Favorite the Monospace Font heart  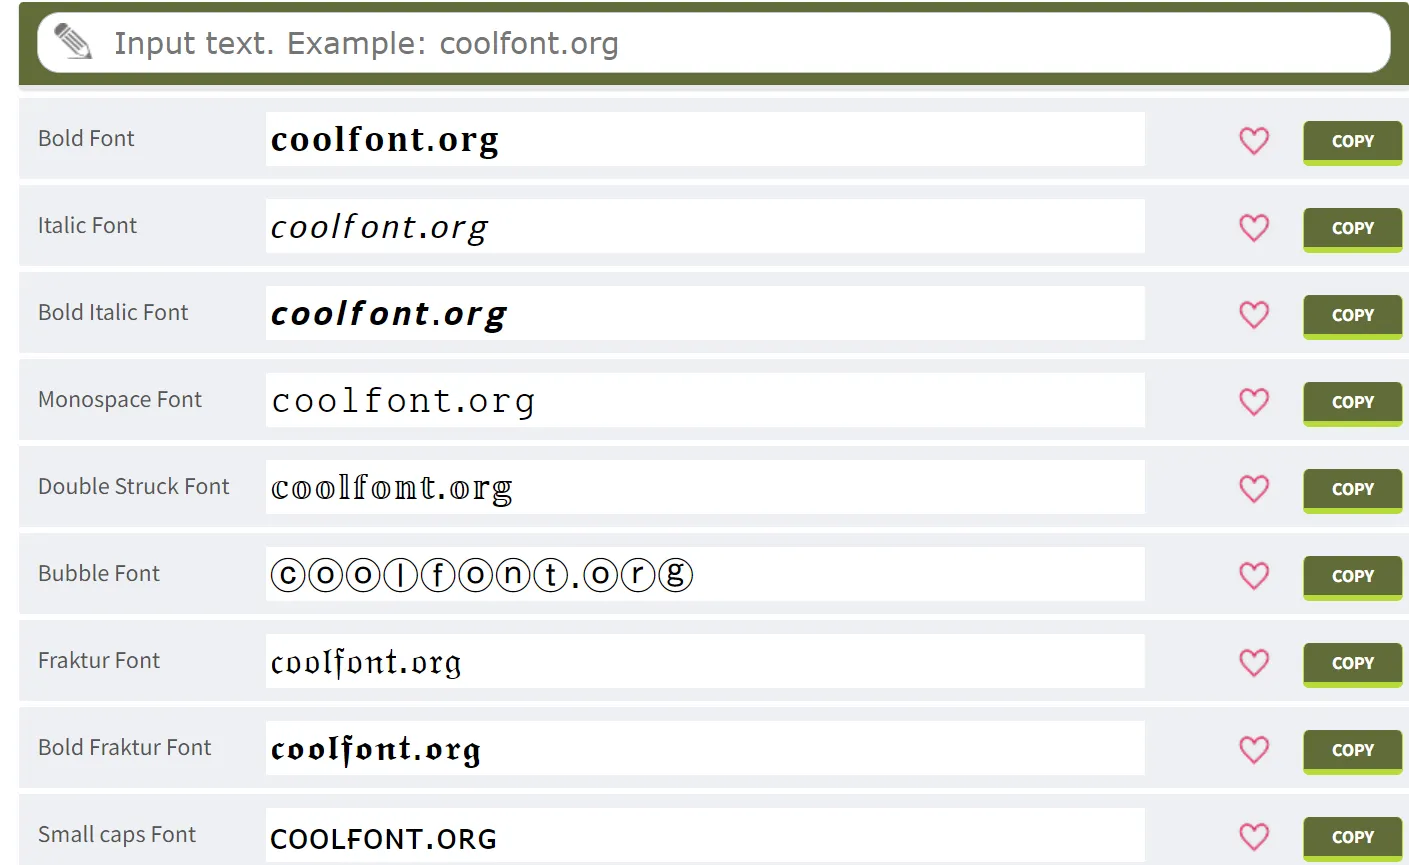[1254, 401]
